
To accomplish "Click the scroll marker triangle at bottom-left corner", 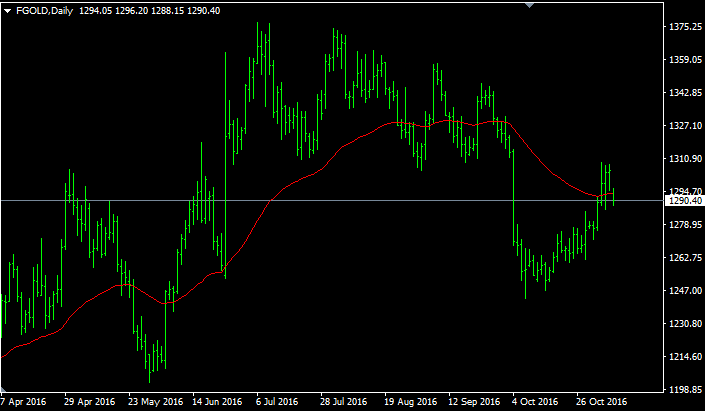I will pos(3,389).
